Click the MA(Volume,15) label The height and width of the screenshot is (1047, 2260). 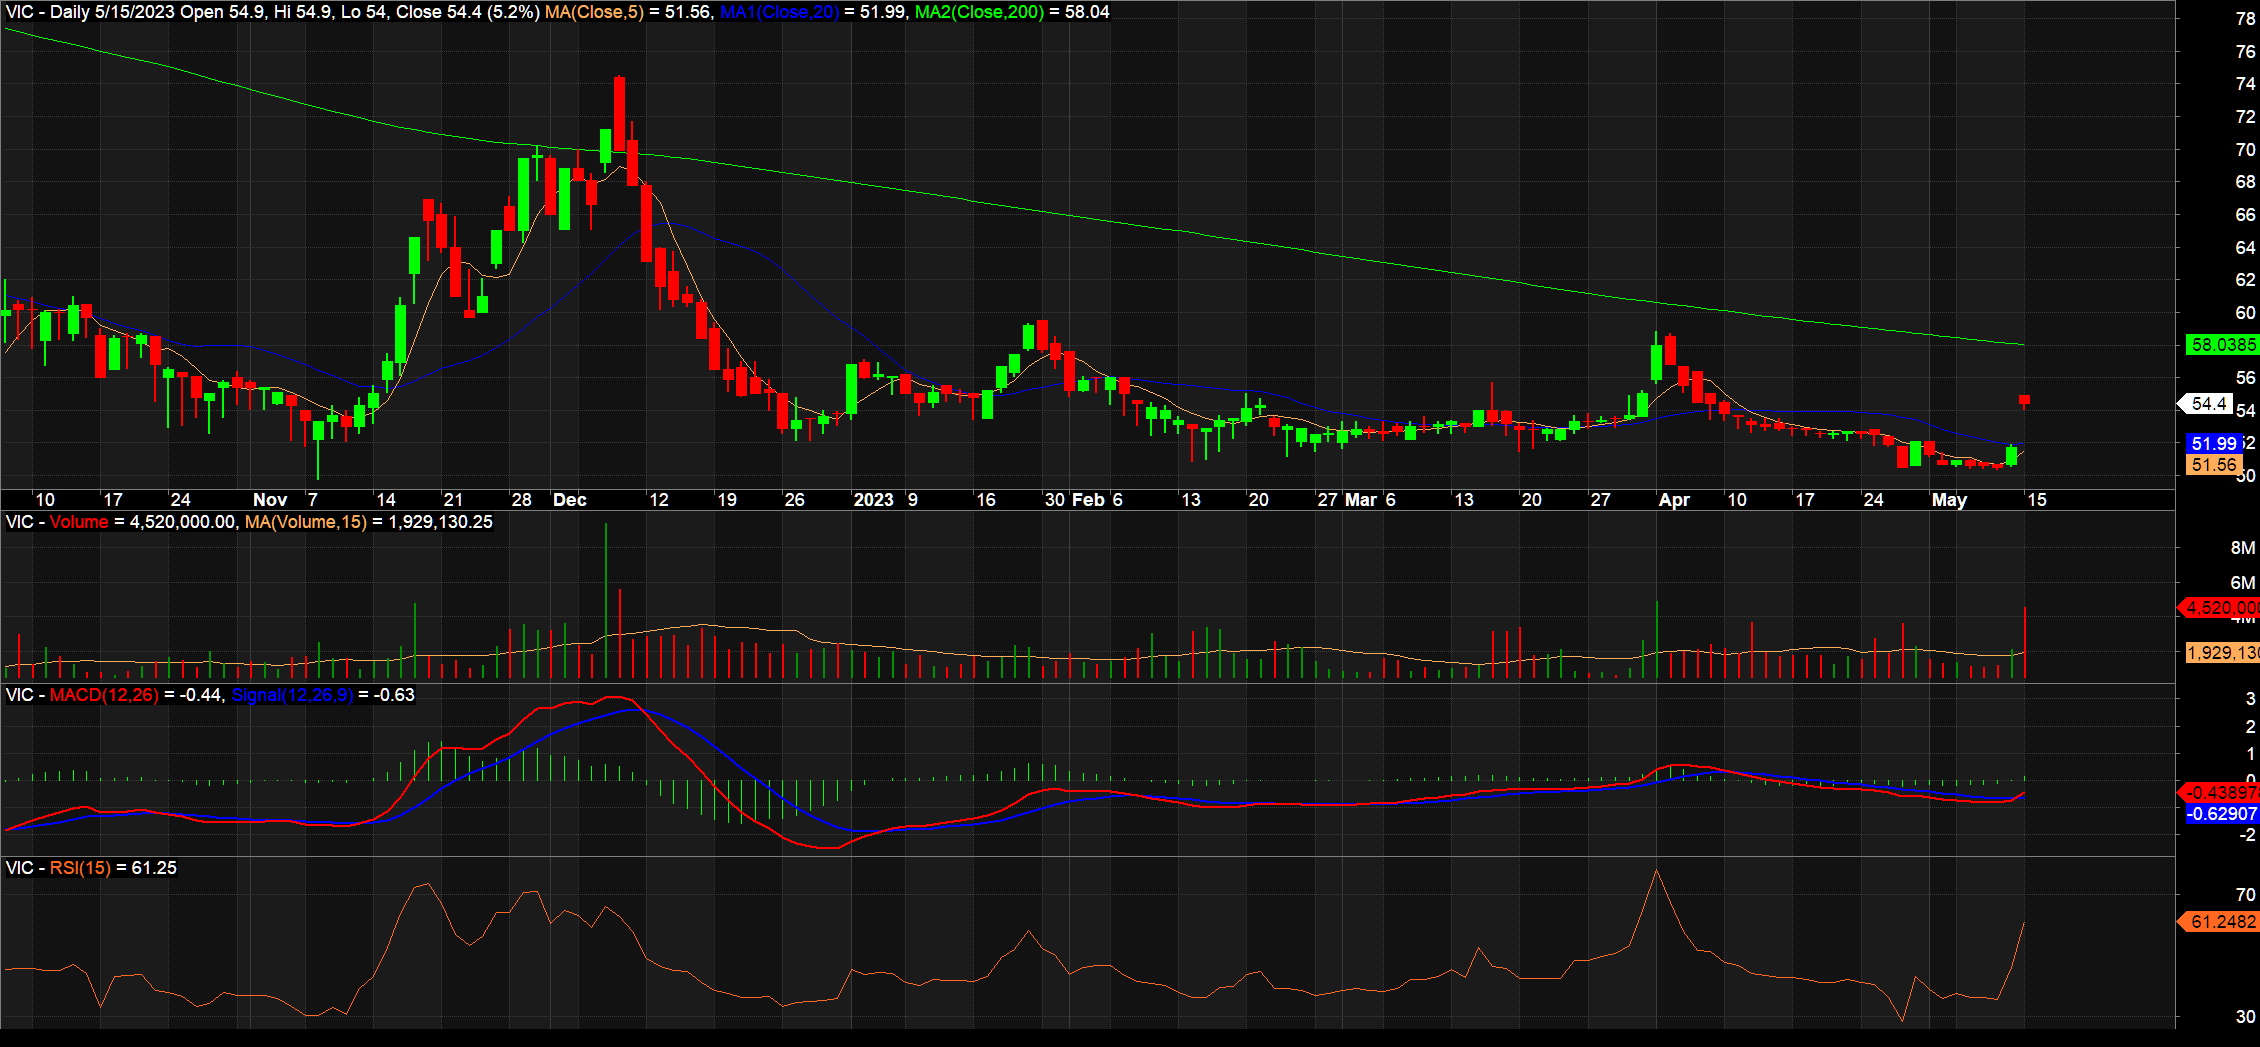click(305, 522)
